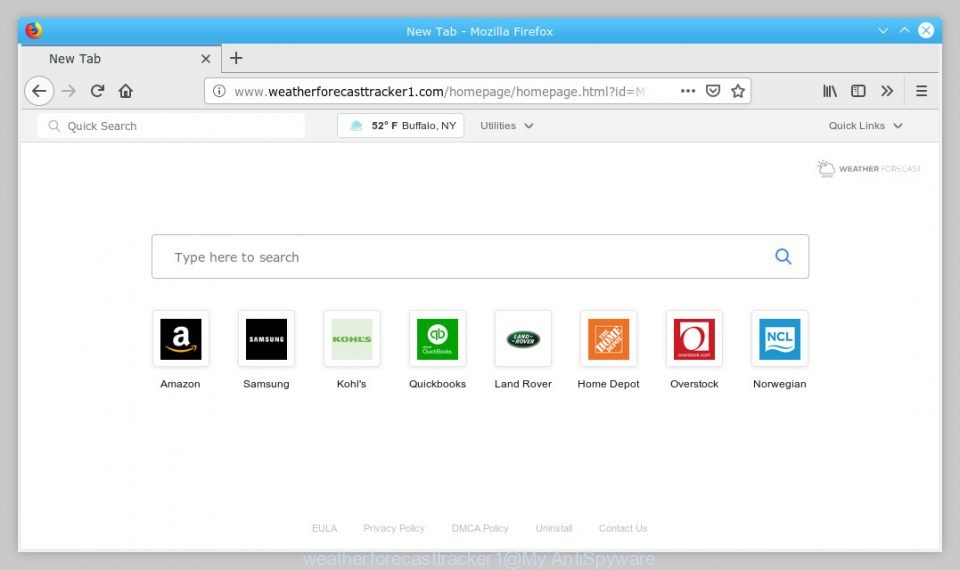
Task: Open the Firefox hamburger menu
Action: pos(921,91)
